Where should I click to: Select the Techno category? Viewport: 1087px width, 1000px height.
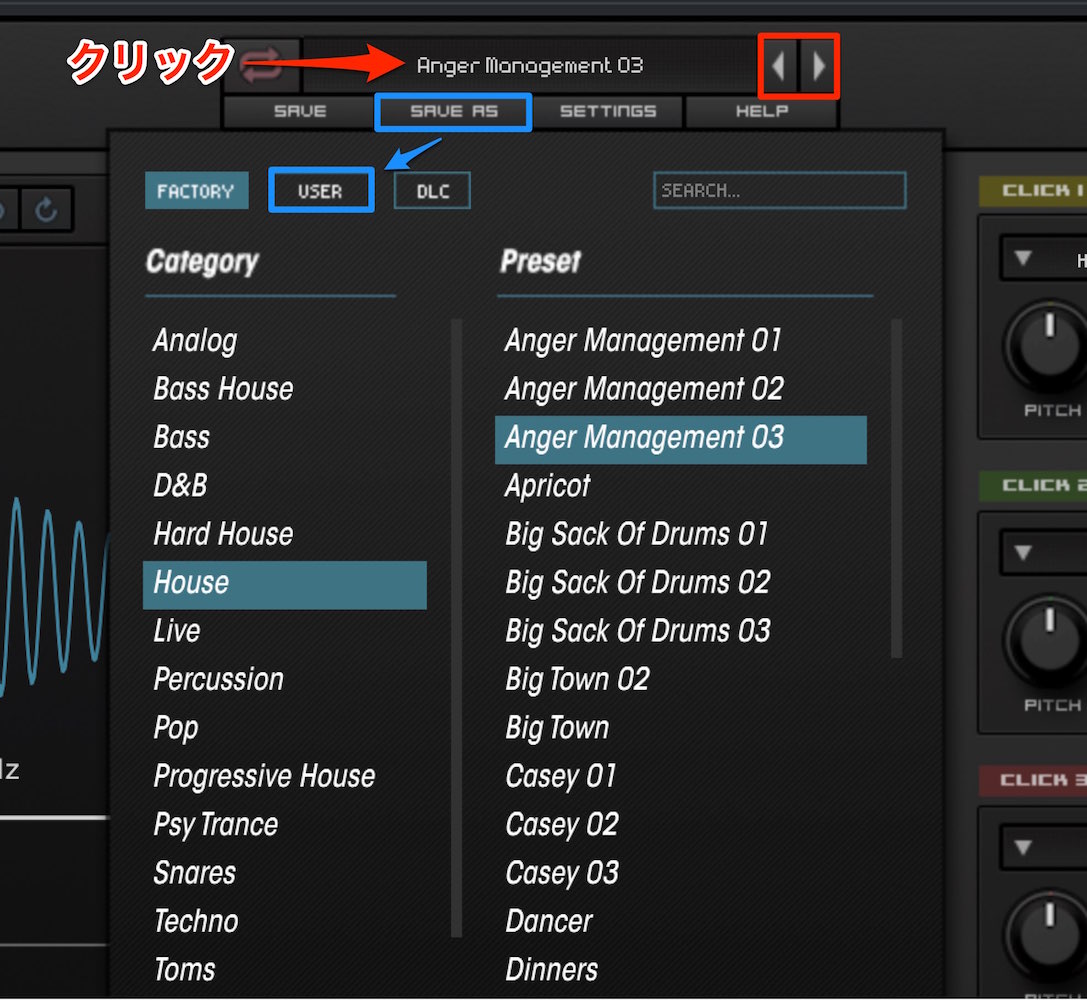click(x=284, y=922)
